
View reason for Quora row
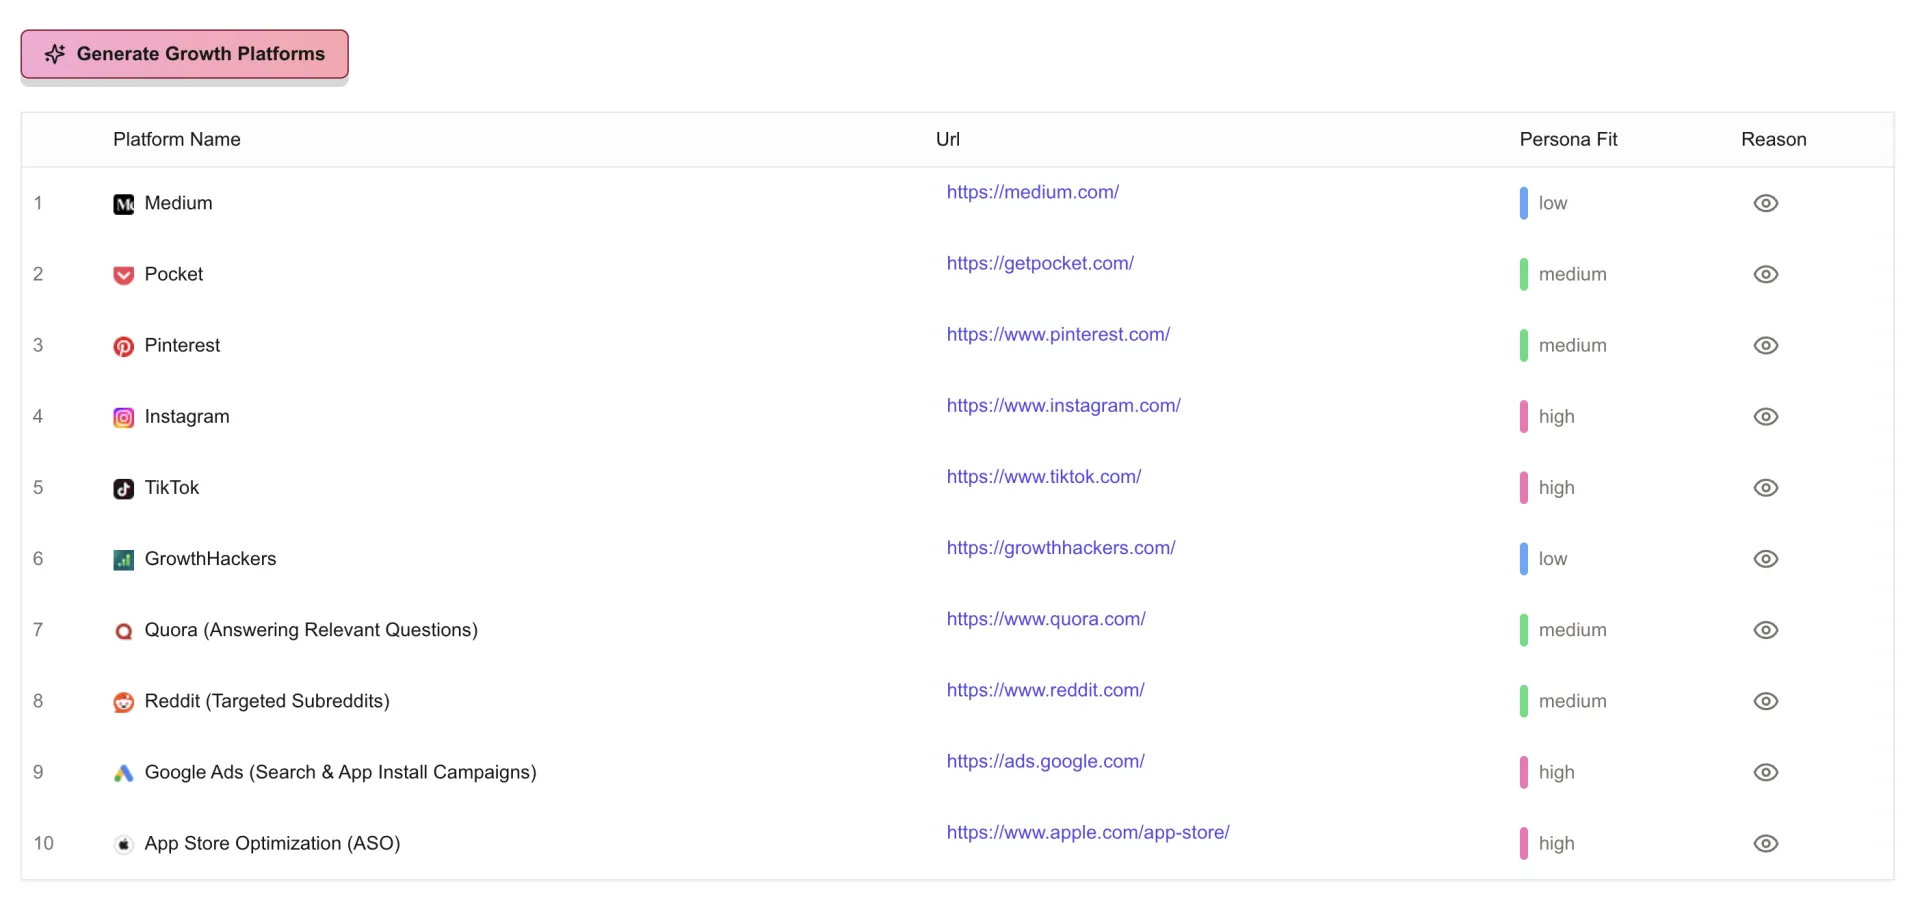pos(1766,630)
